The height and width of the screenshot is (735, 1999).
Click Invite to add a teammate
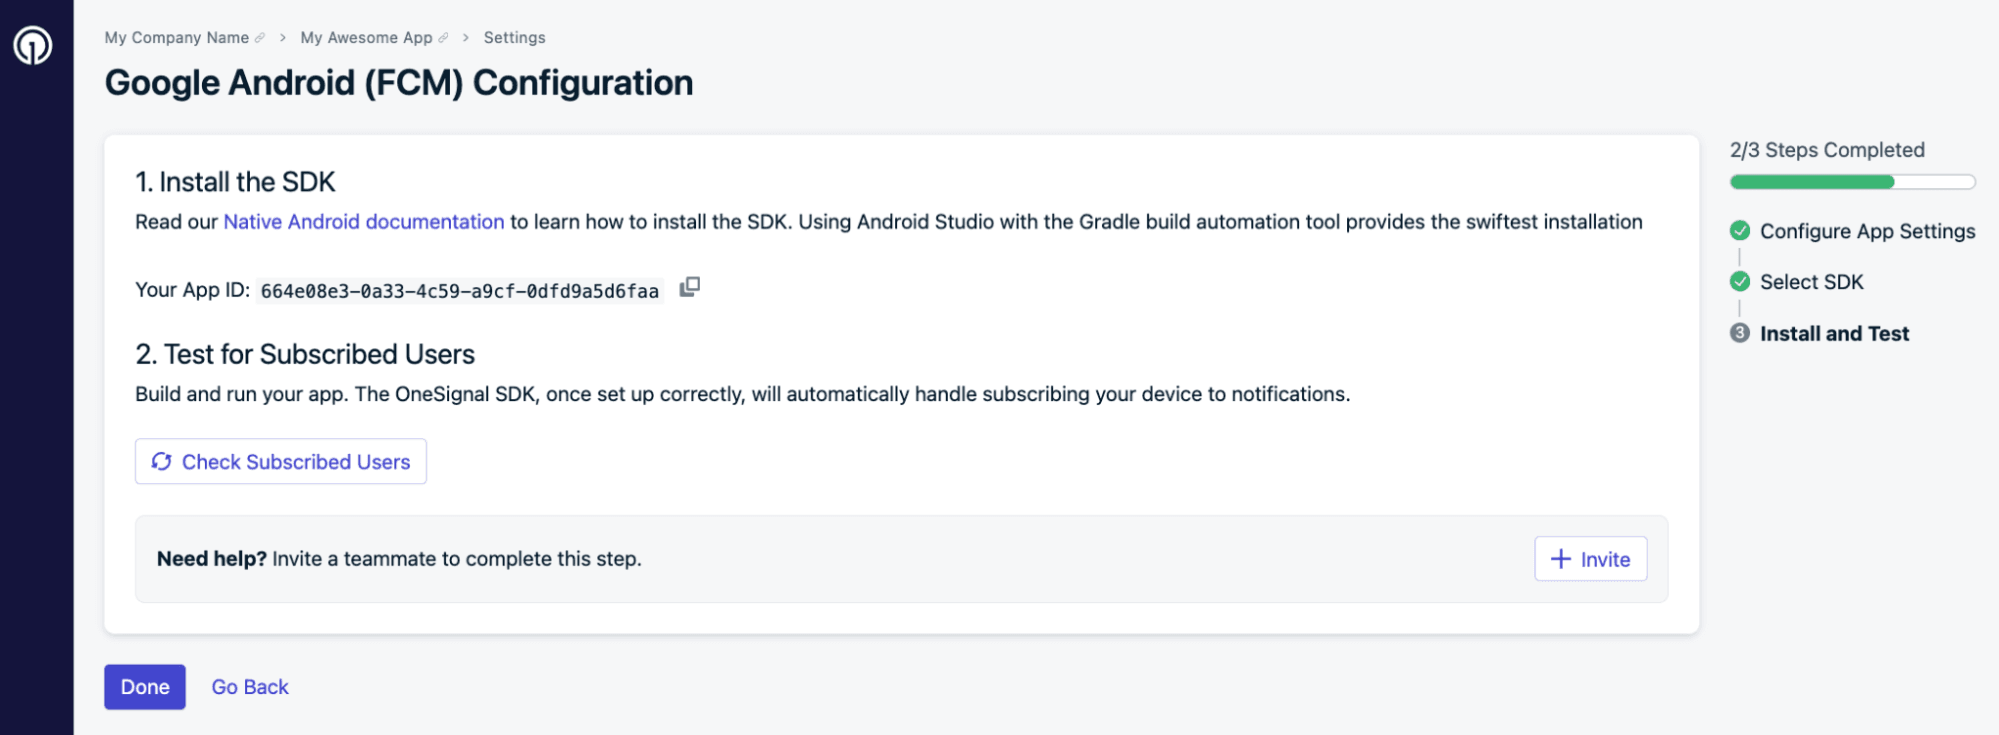(1590, 559)
